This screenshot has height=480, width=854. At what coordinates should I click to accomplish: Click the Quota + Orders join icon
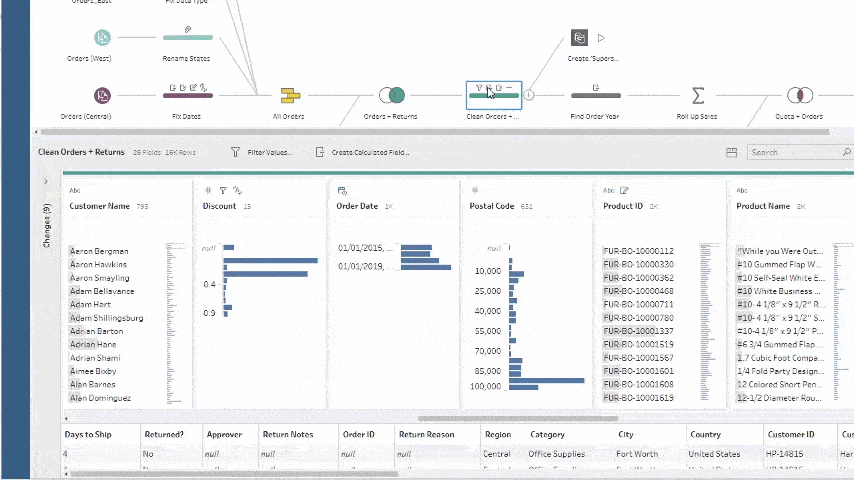coord(798,96)
